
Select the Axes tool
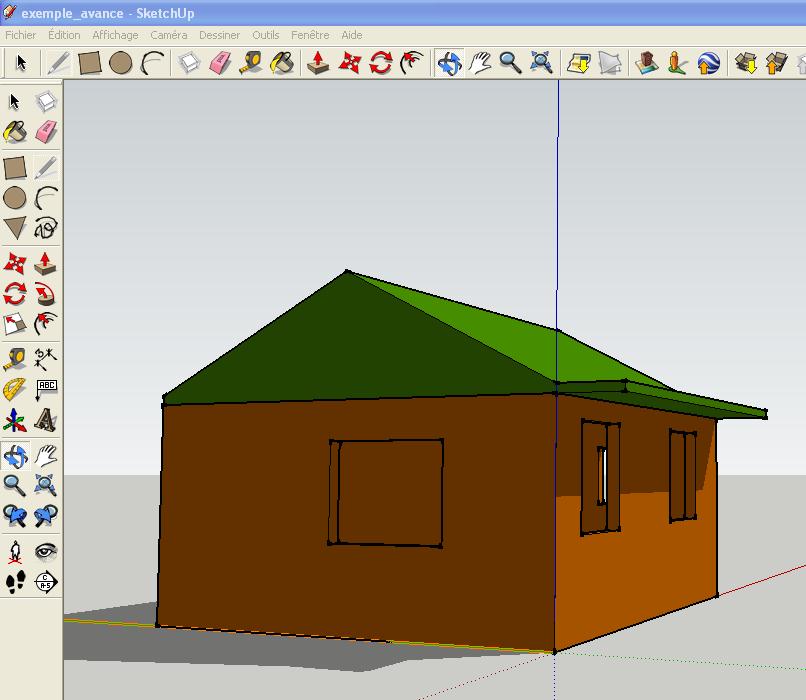pyautogui.click(x=15, y=420)
